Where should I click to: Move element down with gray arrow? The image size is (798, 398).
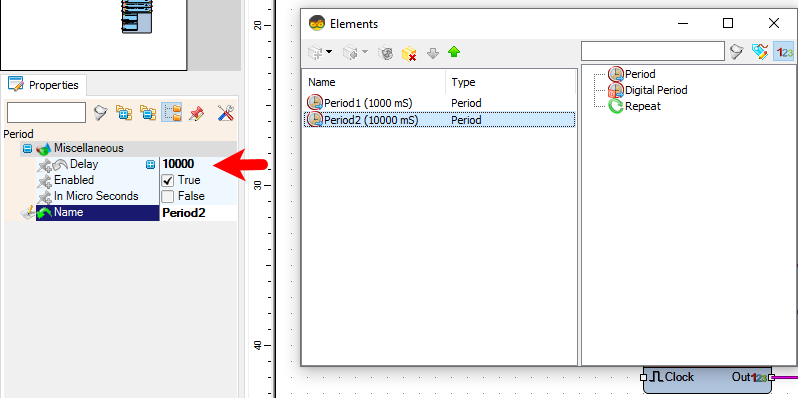point(433,52)
